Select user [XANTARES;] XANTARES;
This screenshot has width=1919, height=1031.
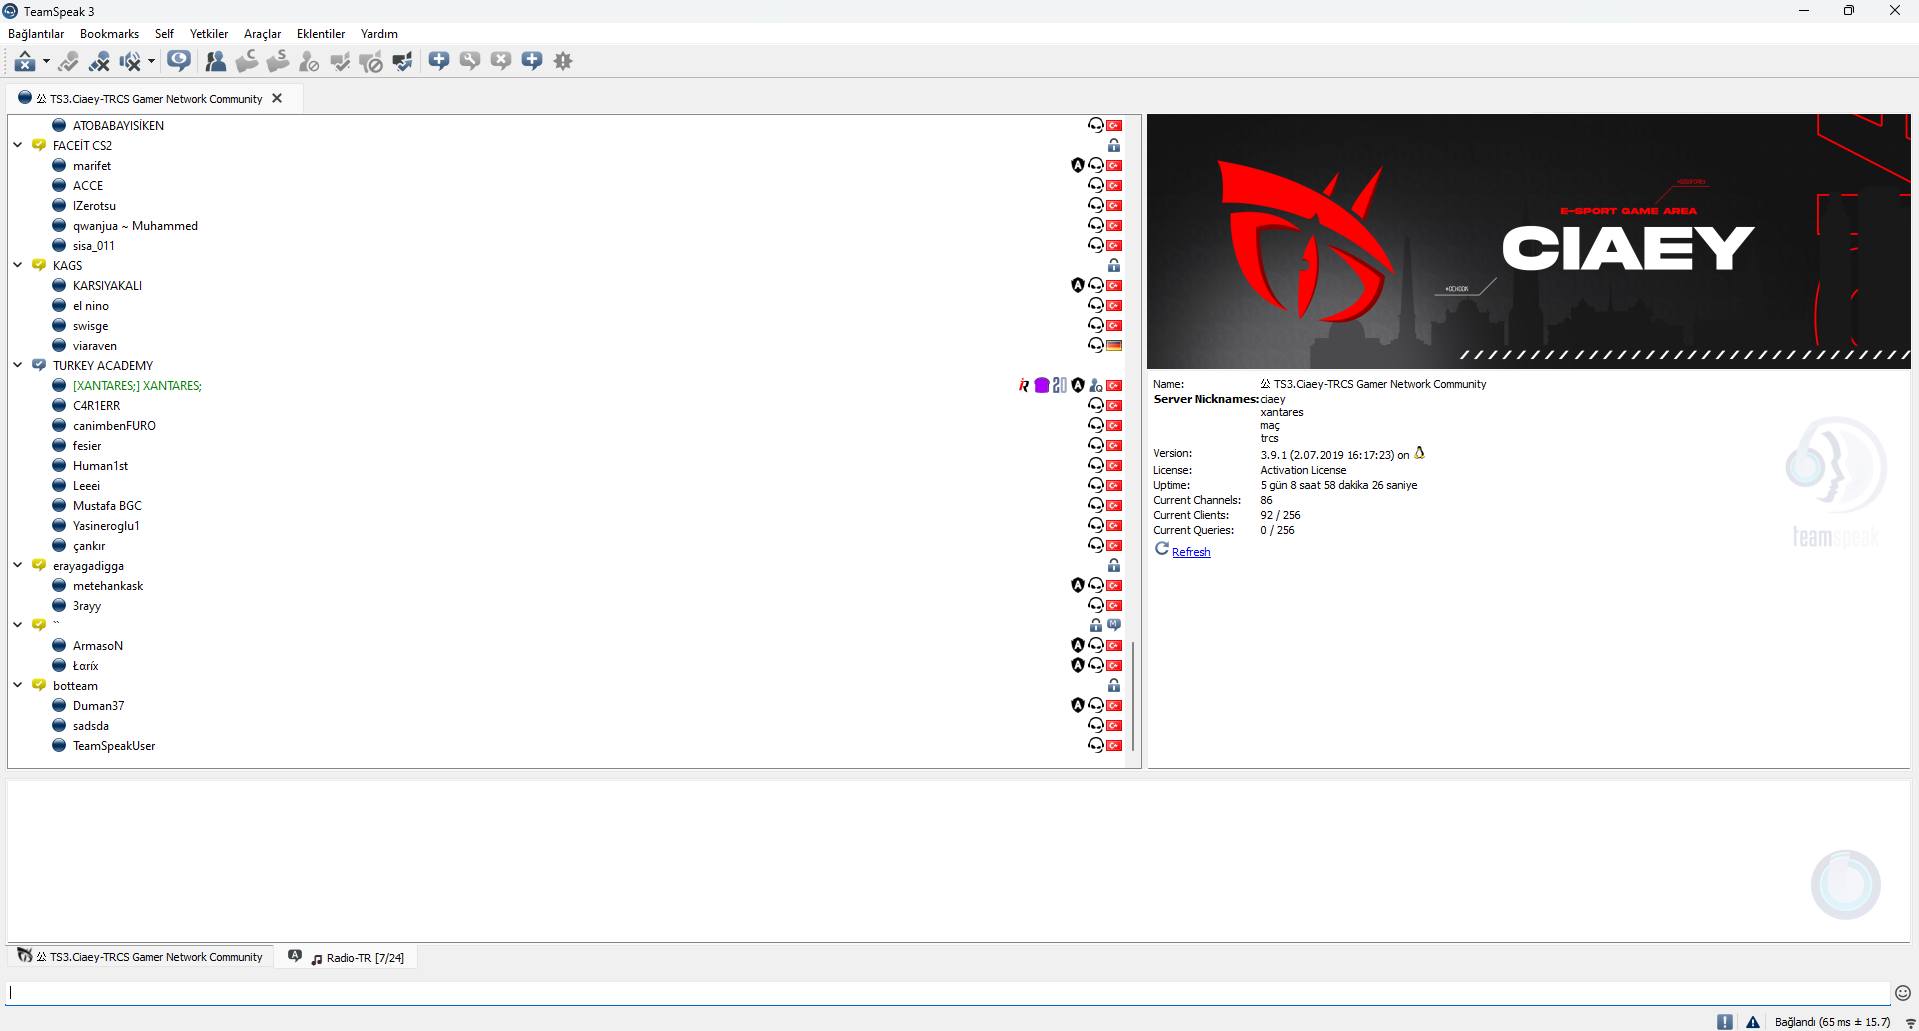tap(137, 386)
